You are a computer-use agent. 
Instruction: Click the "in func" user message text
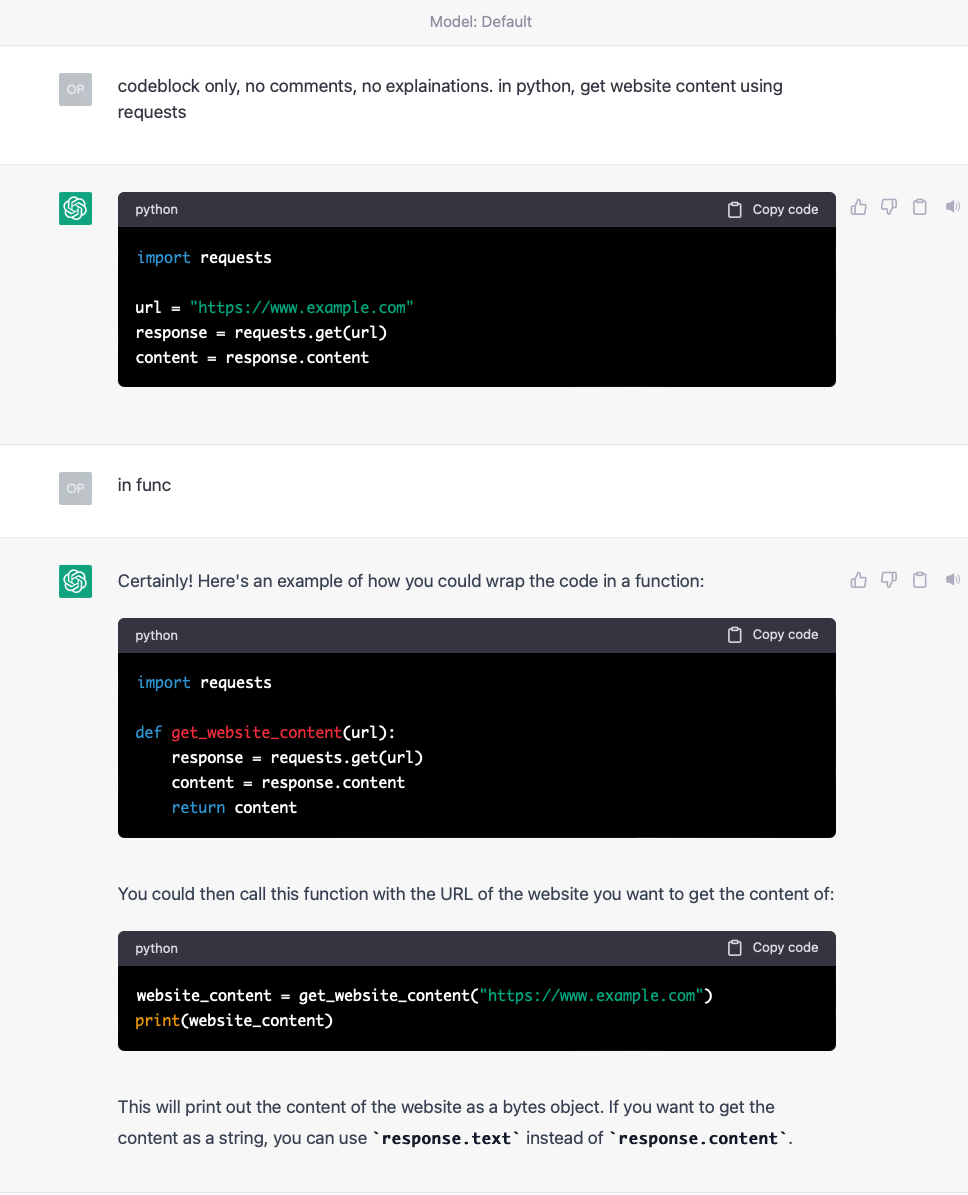(x=144, y=485)
